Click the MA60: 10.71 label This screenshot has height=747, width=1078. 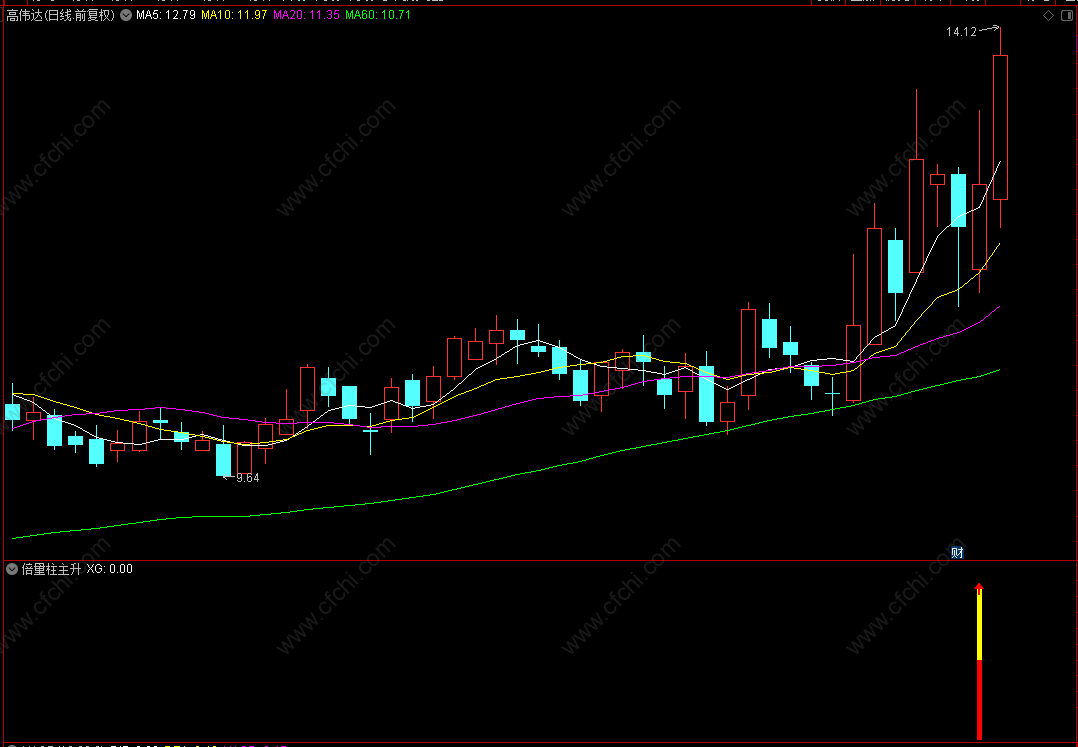coord(378,15)
